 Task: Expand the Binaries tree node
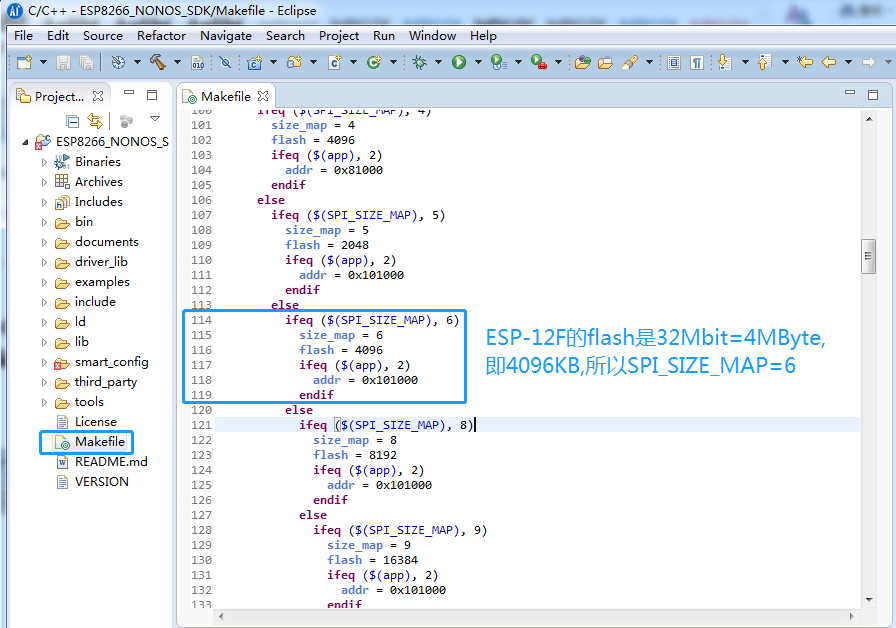click(44, 162)
